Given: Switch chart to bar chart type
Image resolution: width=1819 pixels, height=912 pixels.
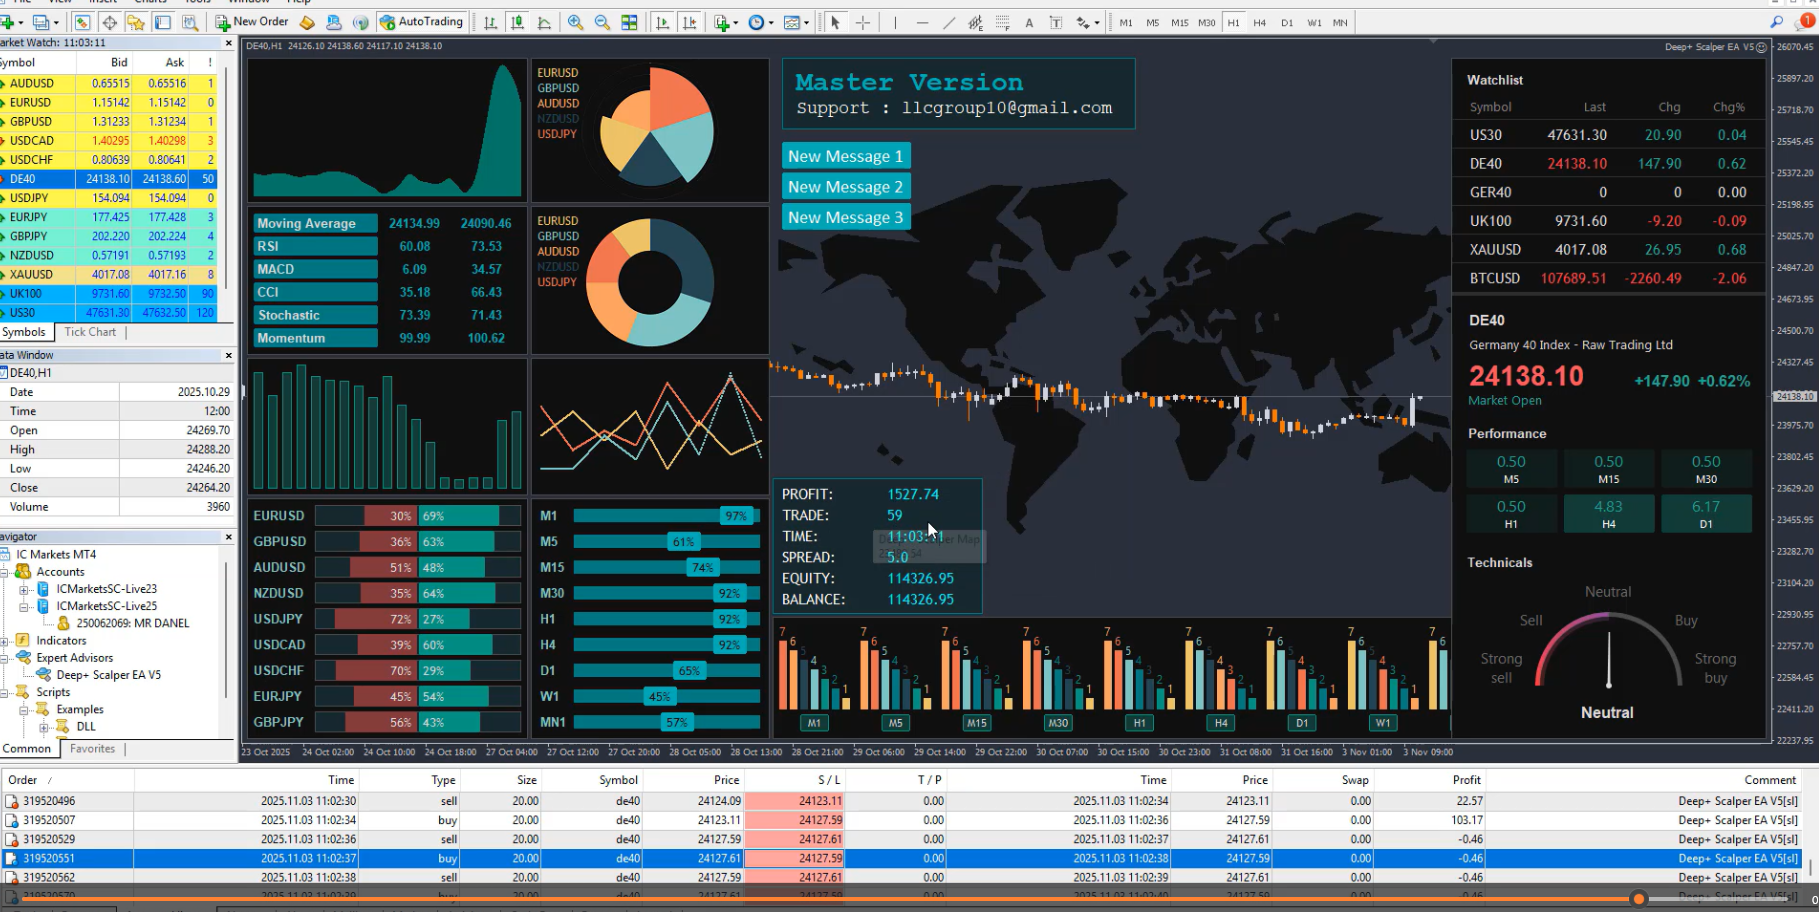Looking at the screenshot, I should click(x=490, y=22).
